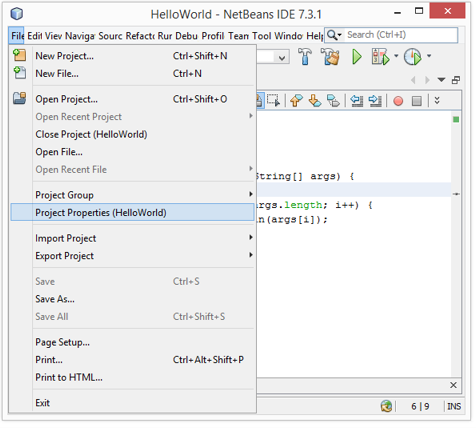
Task: Click the Clean and Build Project icon
Action: click(330, 56)
